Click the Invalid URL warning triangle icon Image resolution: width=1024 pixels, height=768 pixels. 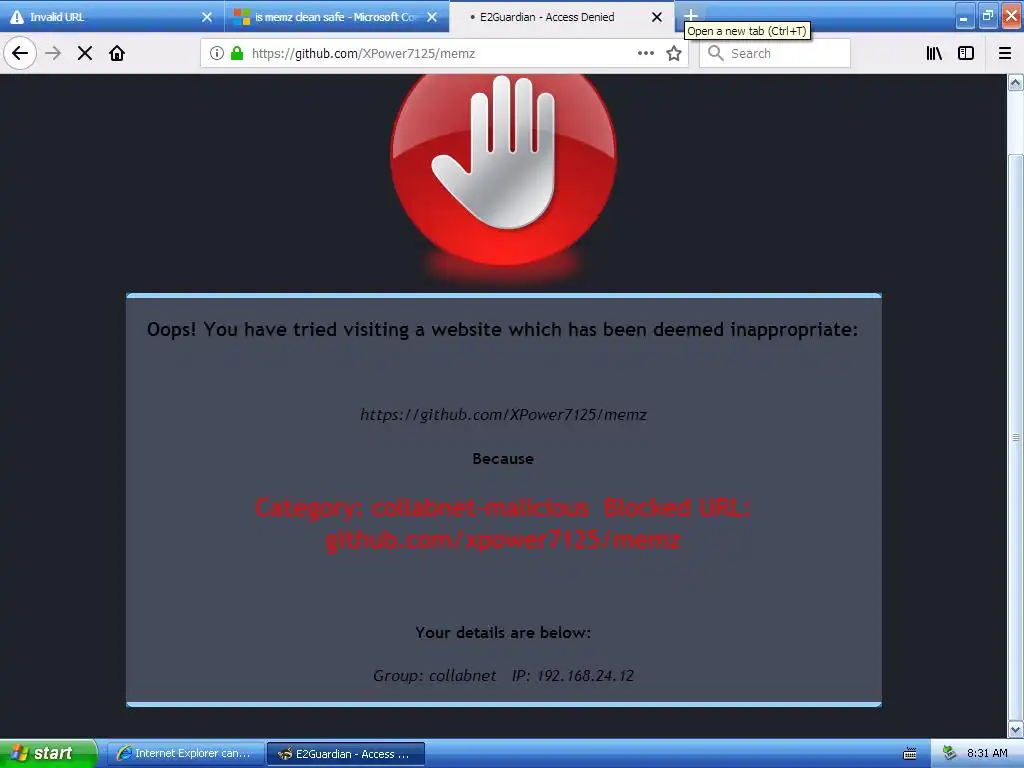tap(16, 17)
